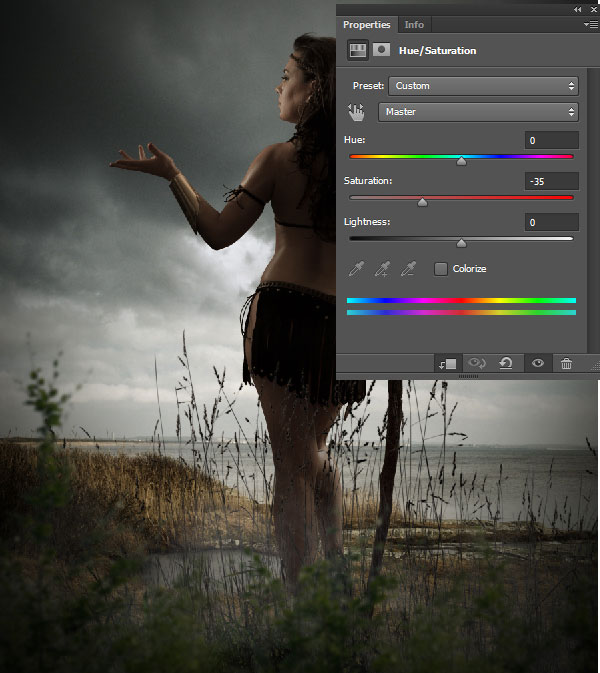Toggle adjustment layer visibility eye icon
600x673 pixels.
[x=538, y=364]
